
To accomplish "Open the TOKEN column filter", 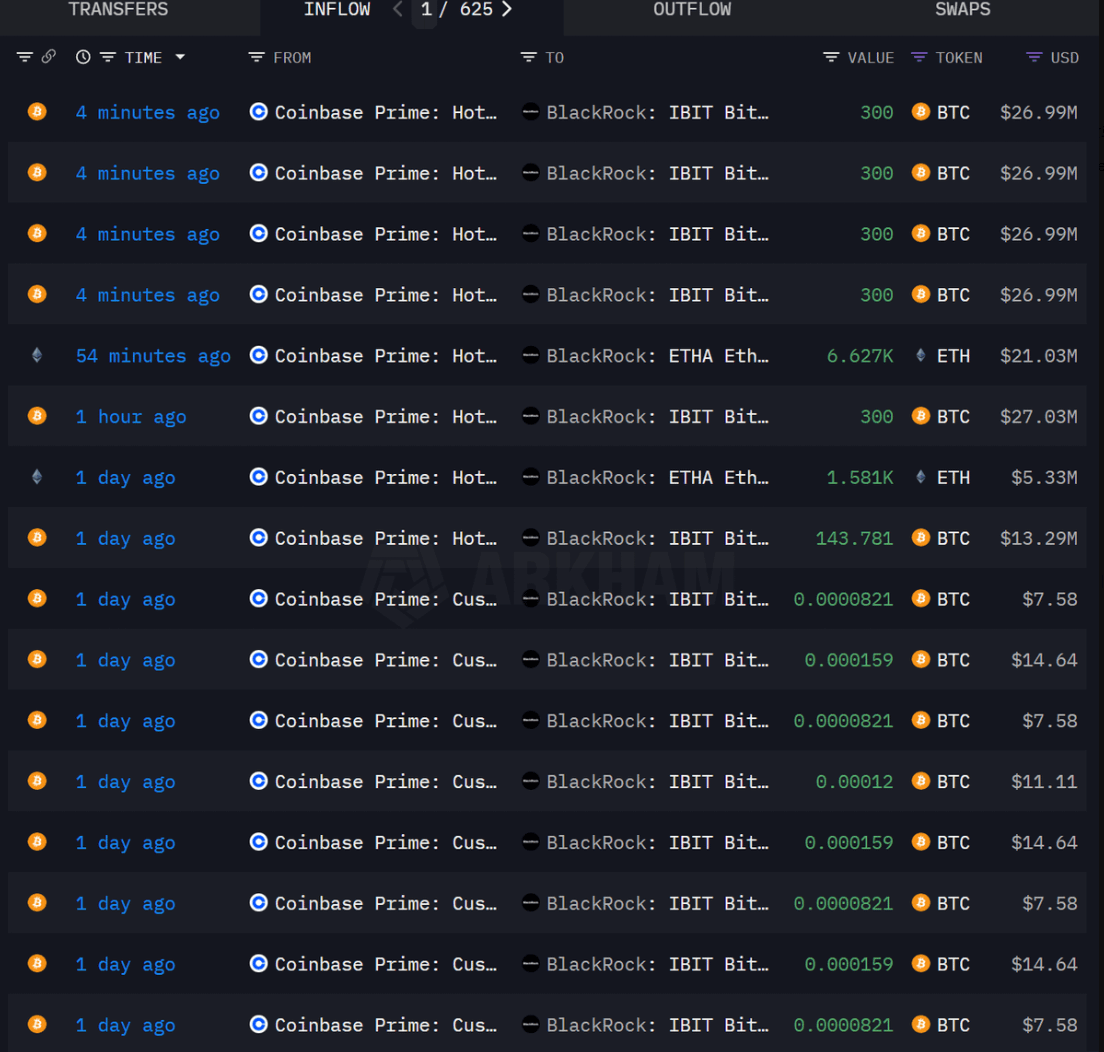I will pyautogui.click(x=919, y=57).
